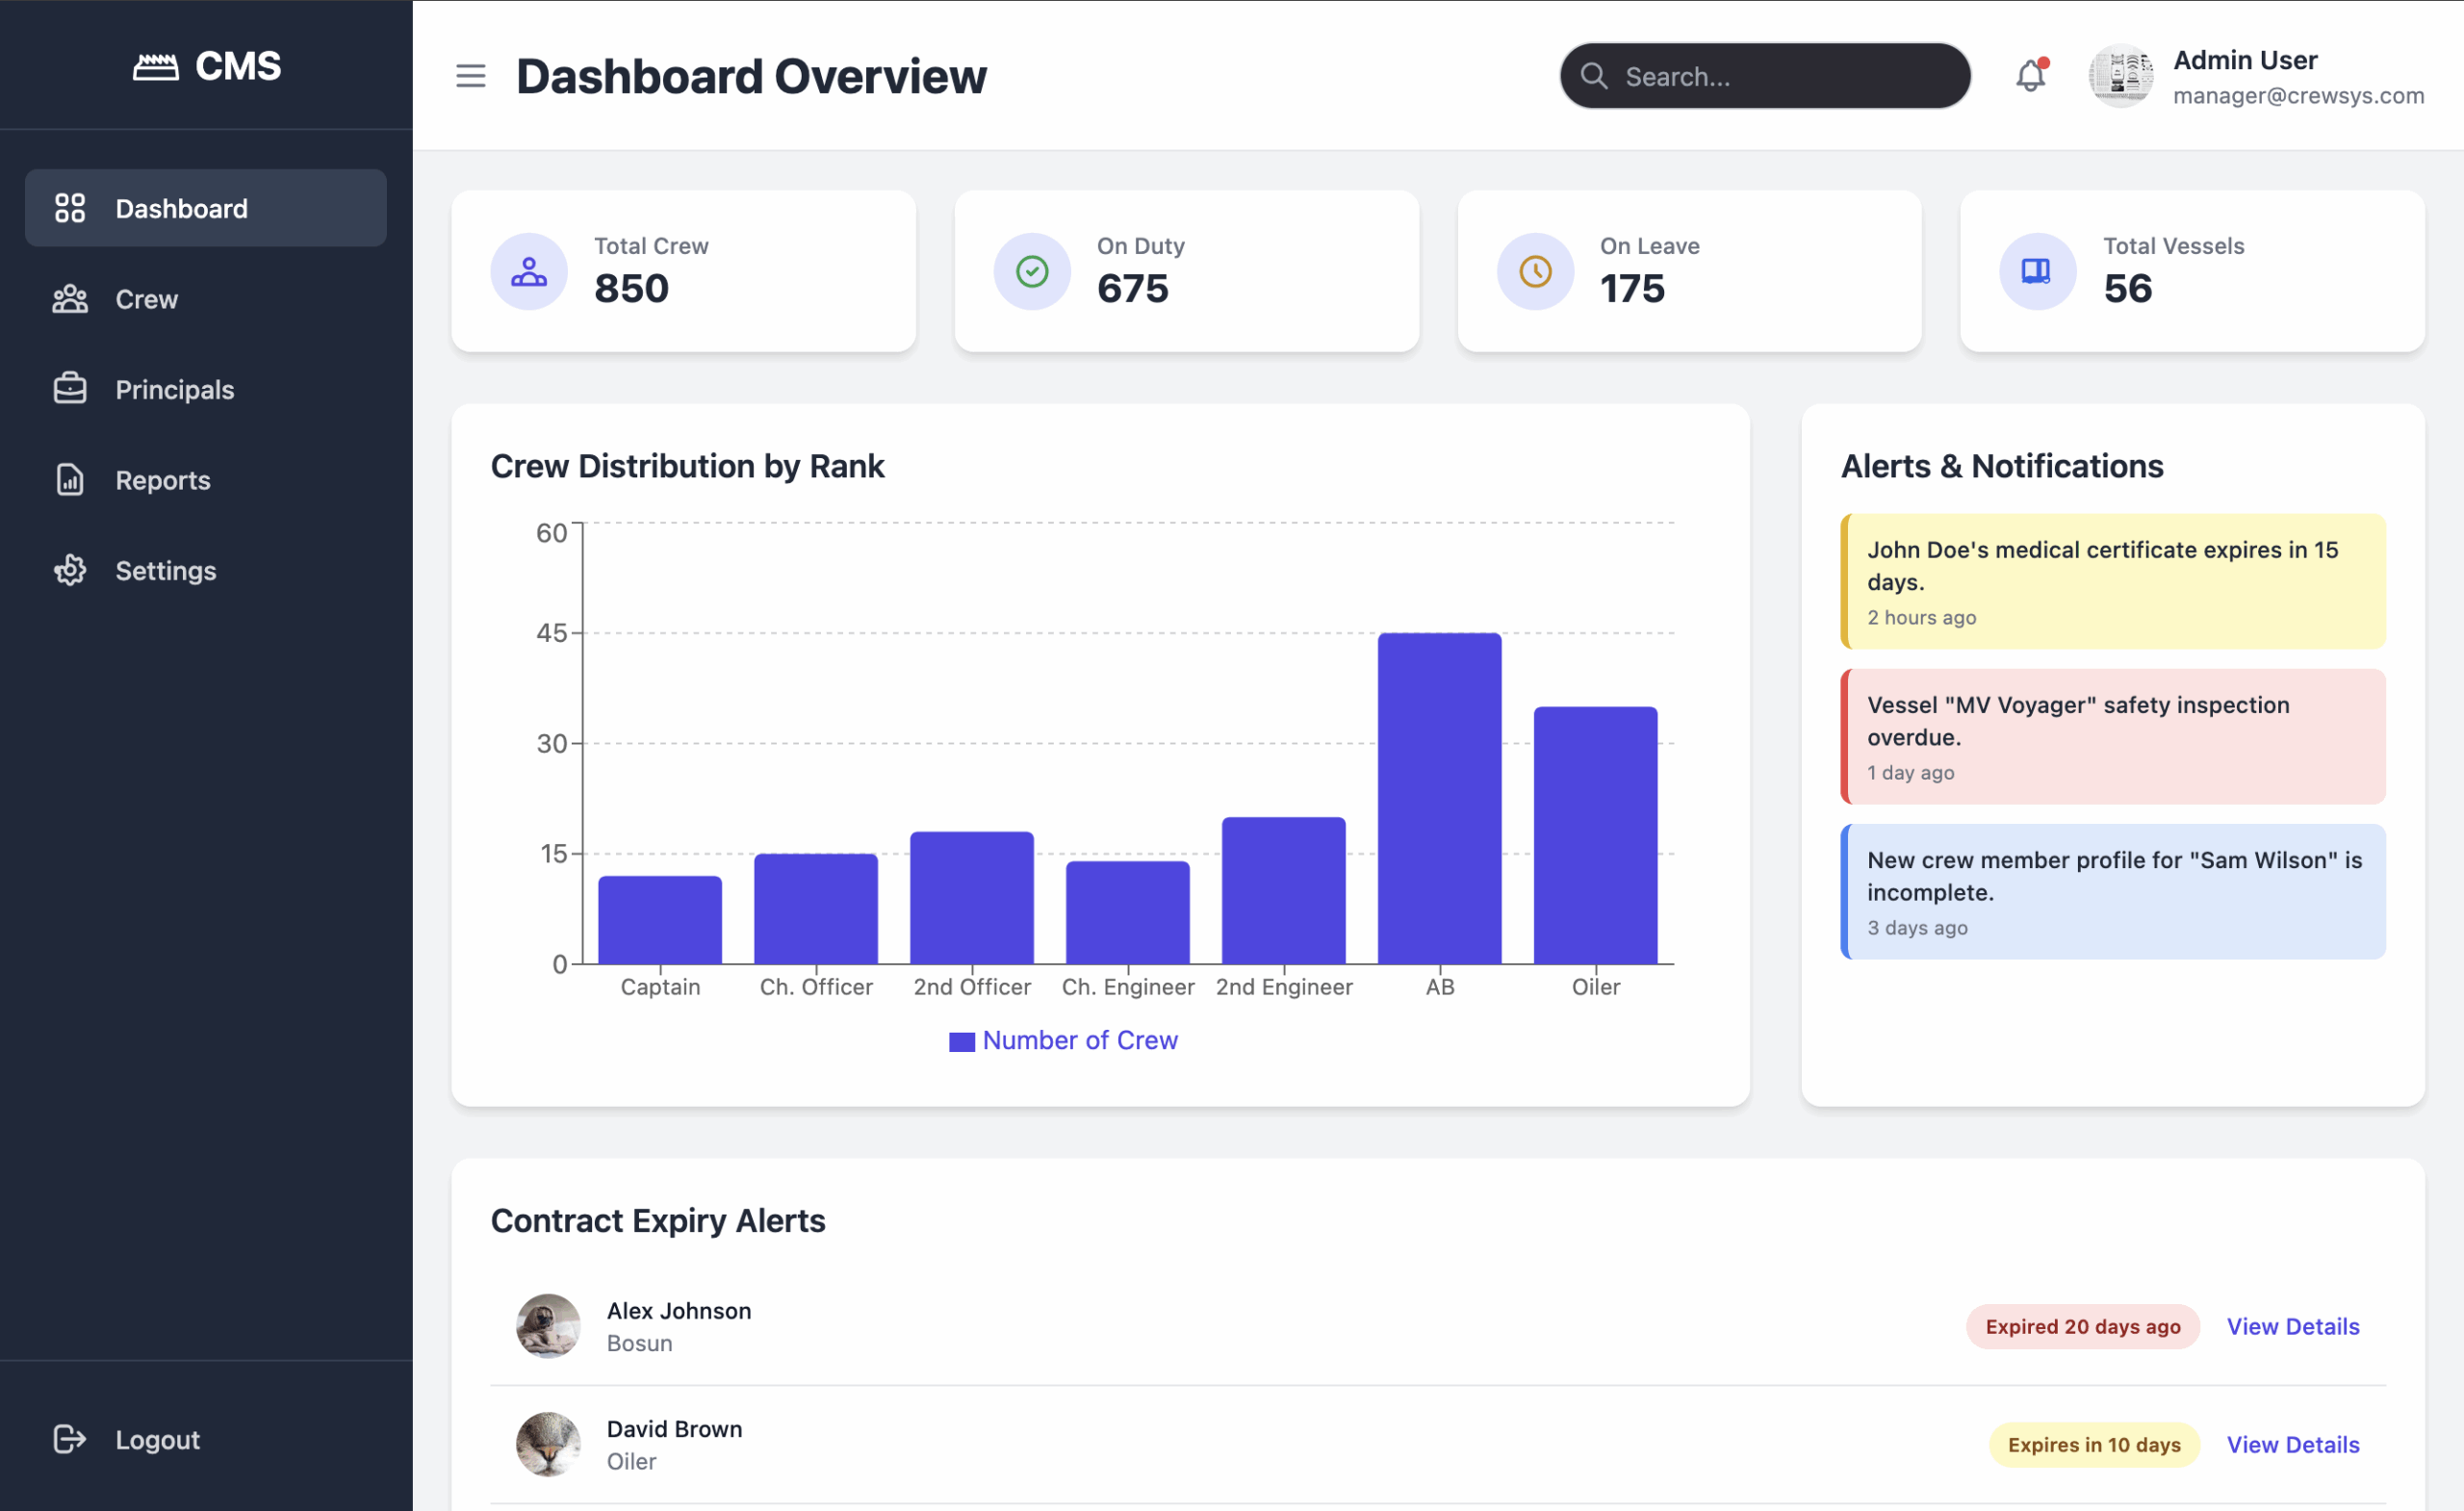Screen dimensions: 2464x1511
Task: Click the On Duty checkmark icon
Action: click(1032, 271)
